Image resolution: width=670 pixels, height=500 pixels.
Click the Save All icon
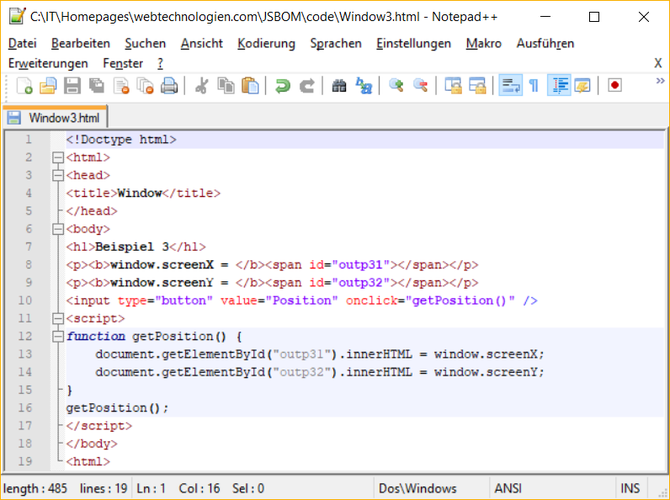(x=97, y=85)
